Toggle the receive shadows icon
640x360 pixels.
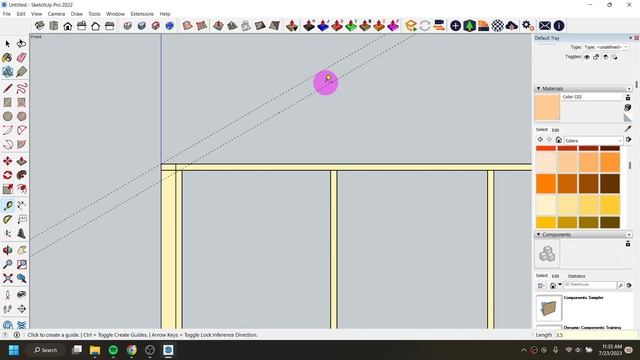pos(605,57)
